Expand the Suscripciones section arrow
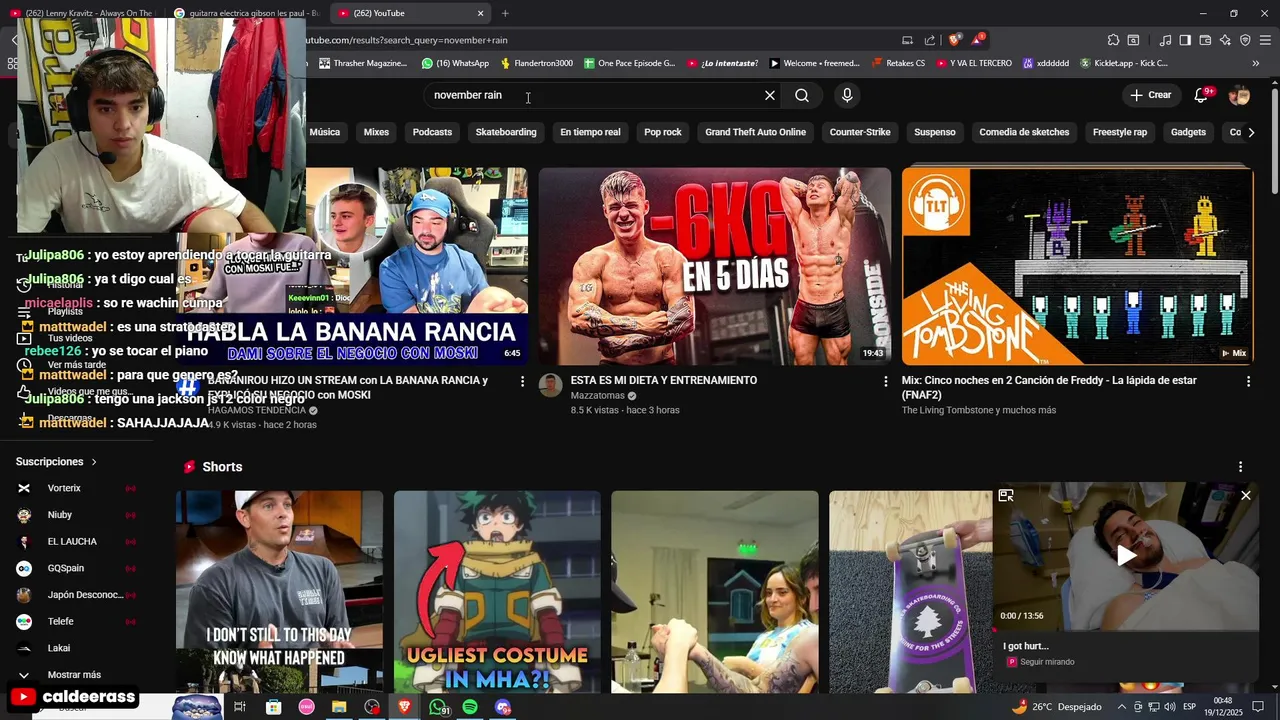The image size is (1280, 720). click(x=94, y=462)
